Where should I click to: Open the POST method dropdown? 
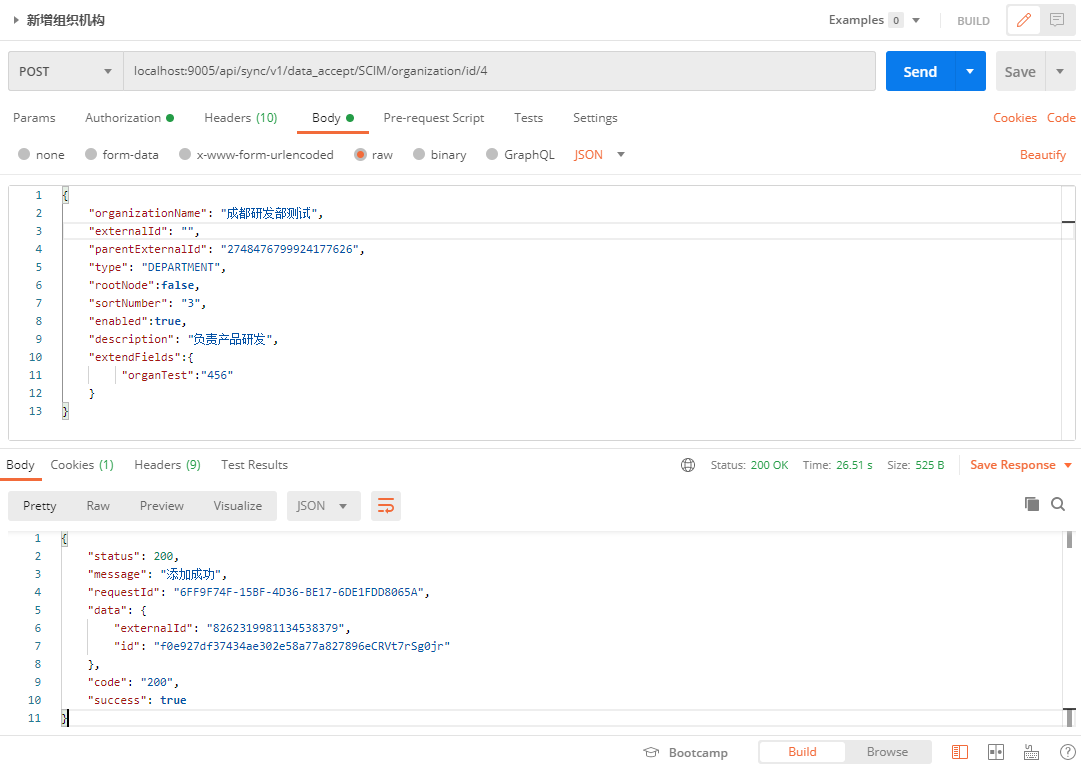coord(66,72)
